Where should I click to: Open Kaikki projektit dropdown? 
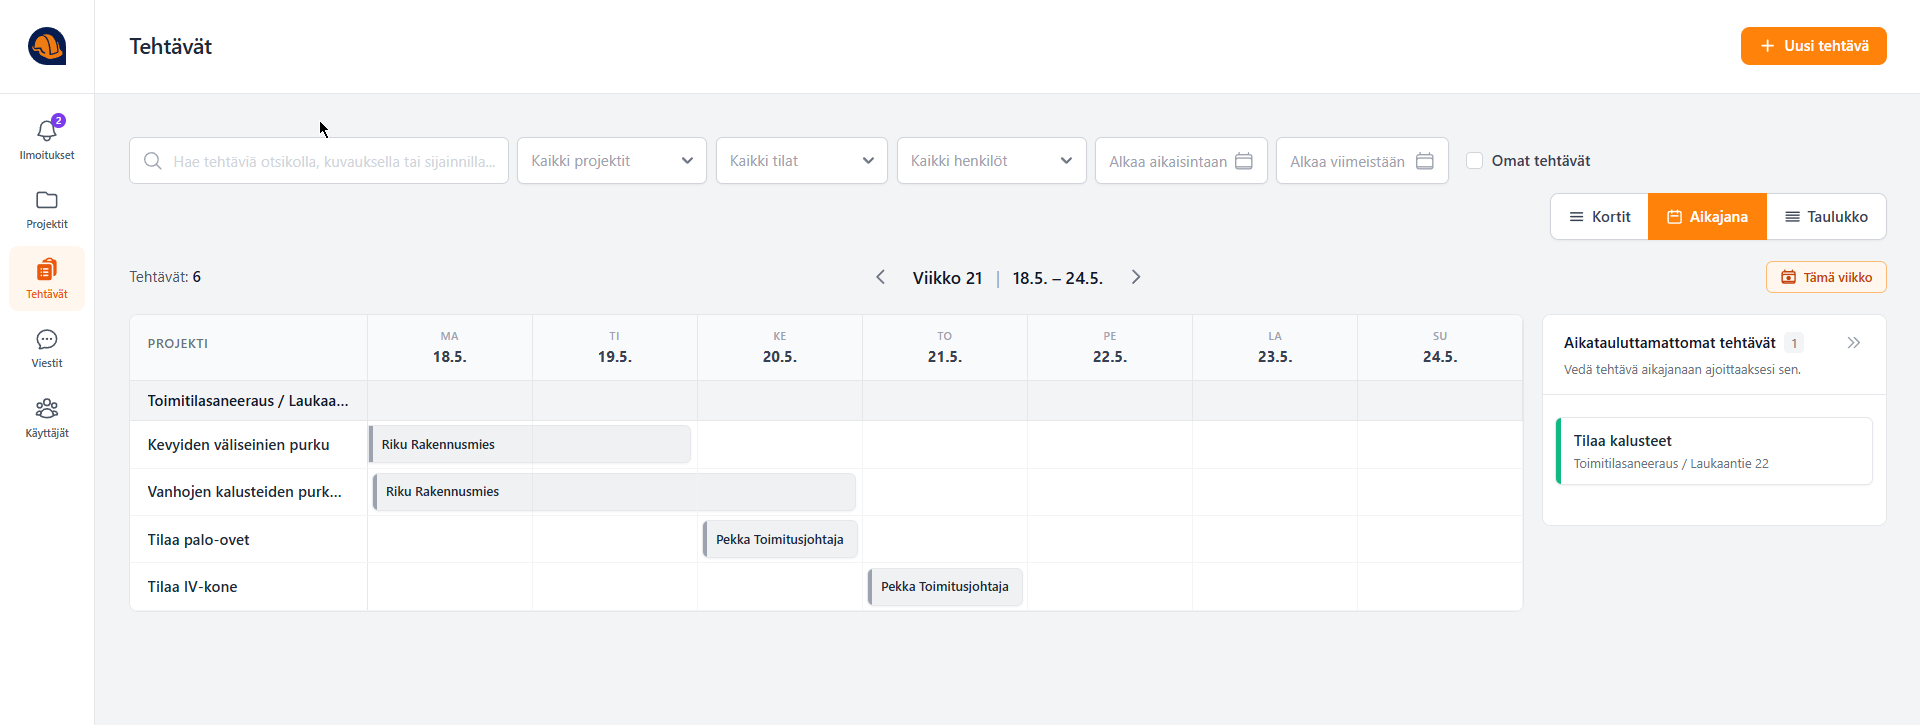(x=612, y=161)
